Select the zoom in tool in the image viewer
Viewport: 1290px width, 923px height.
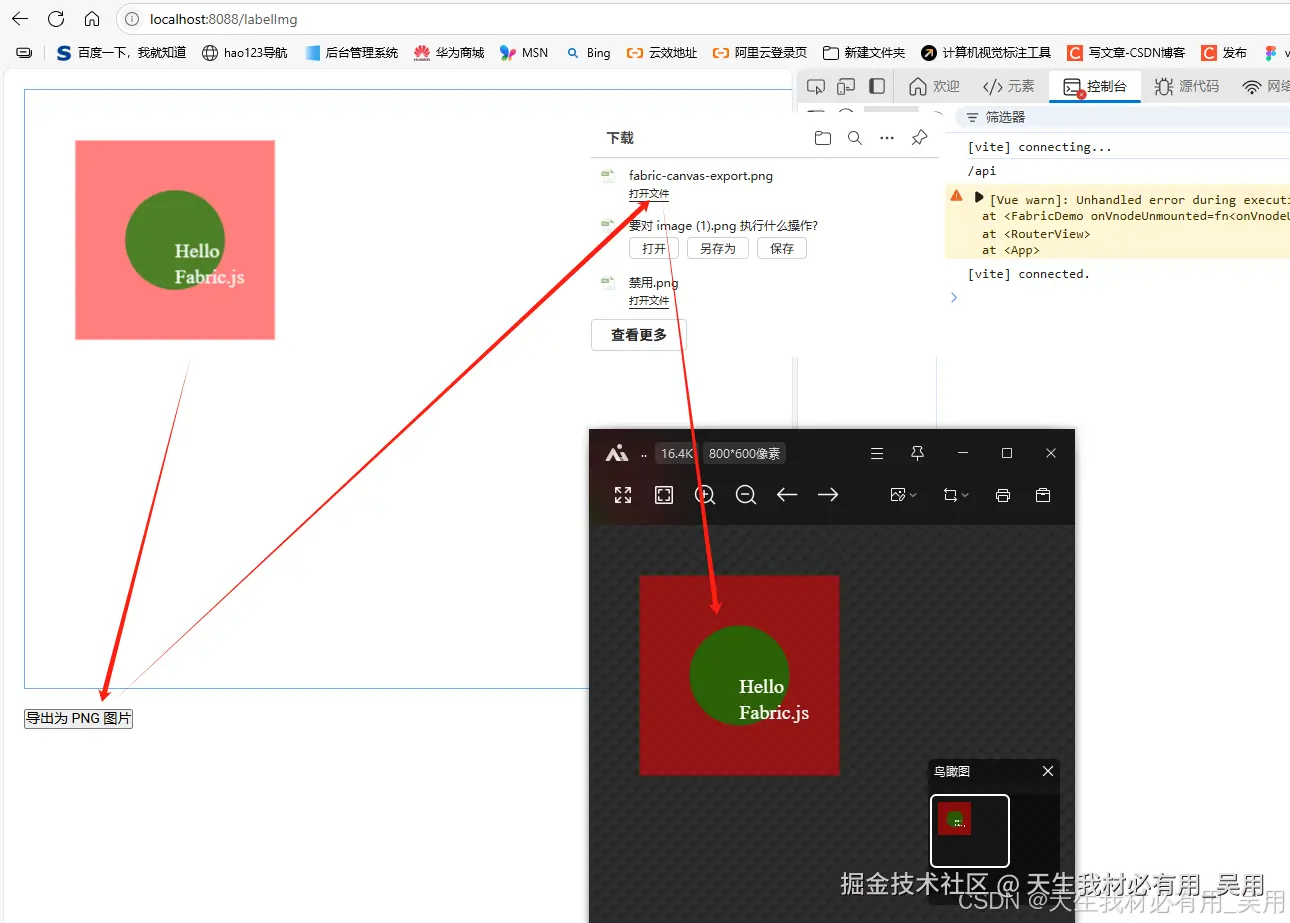(x=705, y=494)
